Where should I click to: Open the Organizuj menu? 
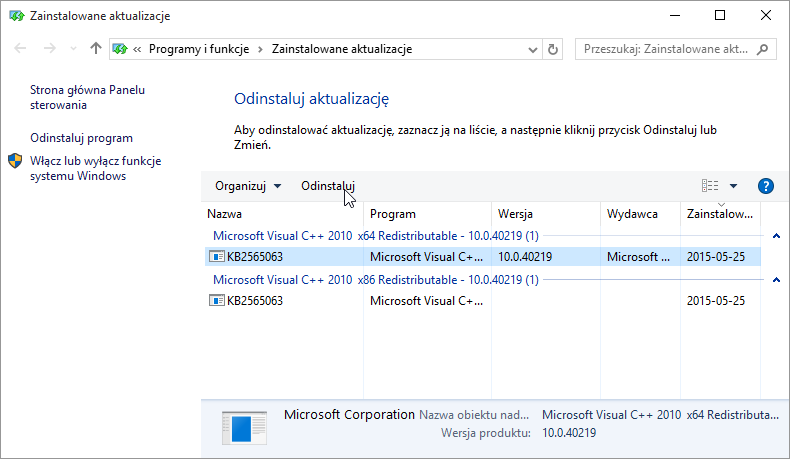pos(248,186)
